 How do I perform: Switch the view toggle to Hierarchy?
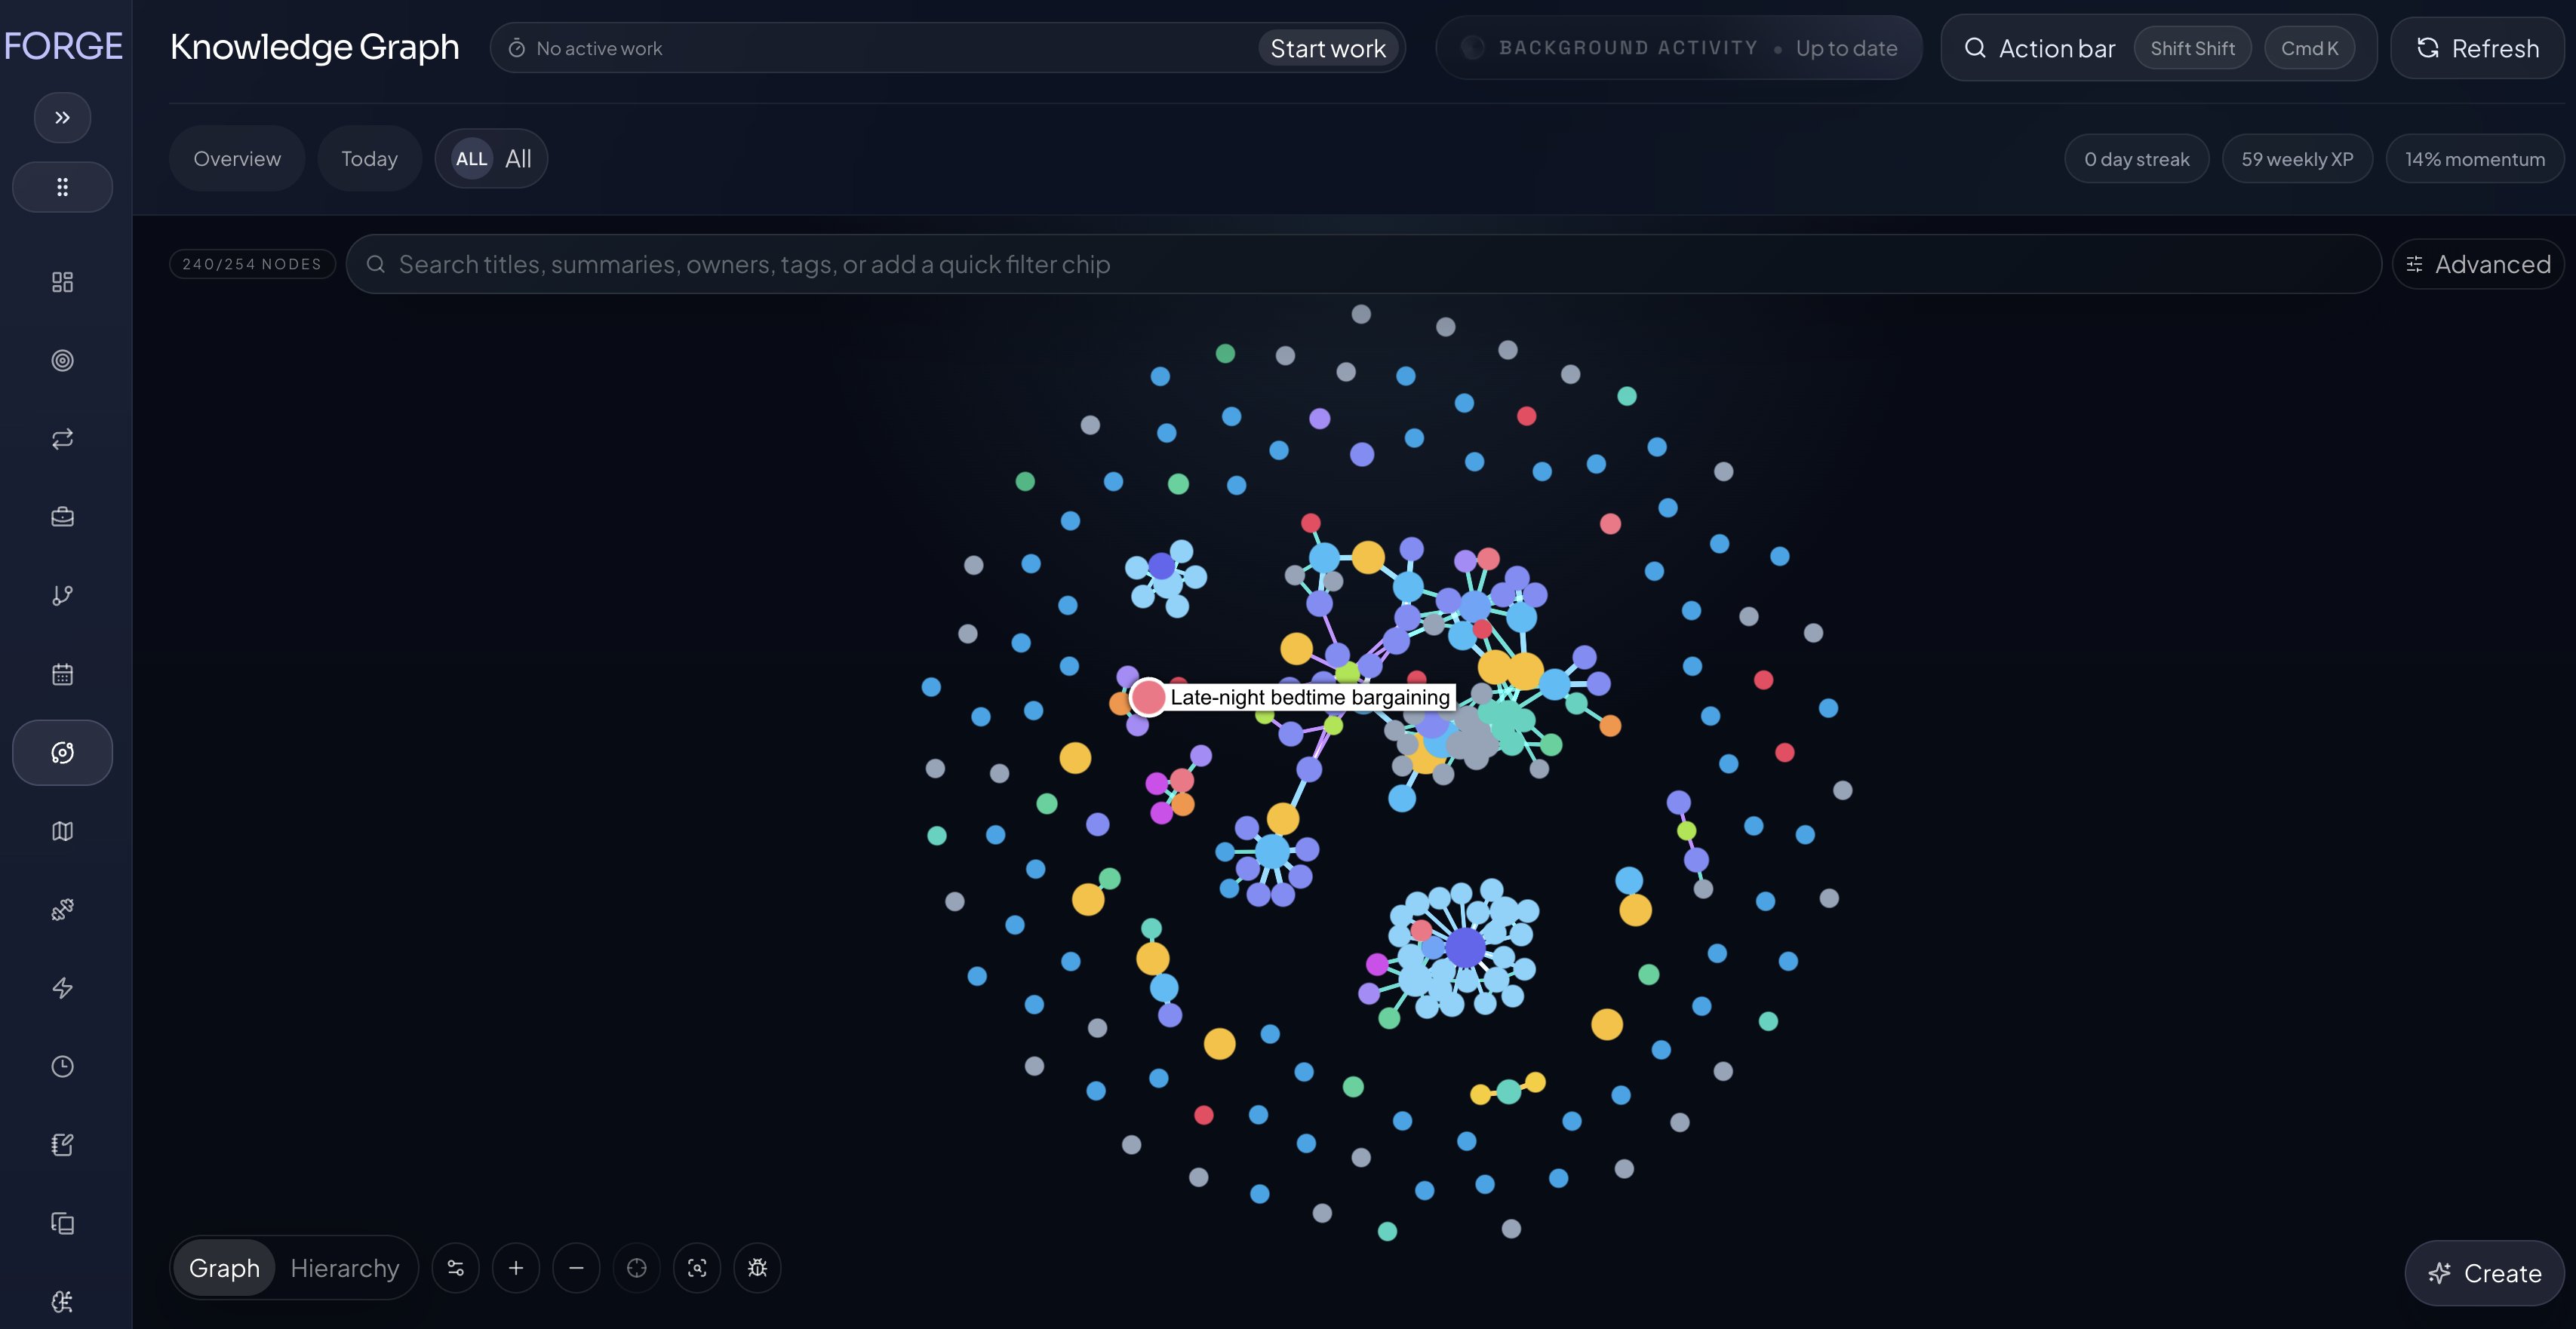pyautogui.click(x=344, y=1267)
